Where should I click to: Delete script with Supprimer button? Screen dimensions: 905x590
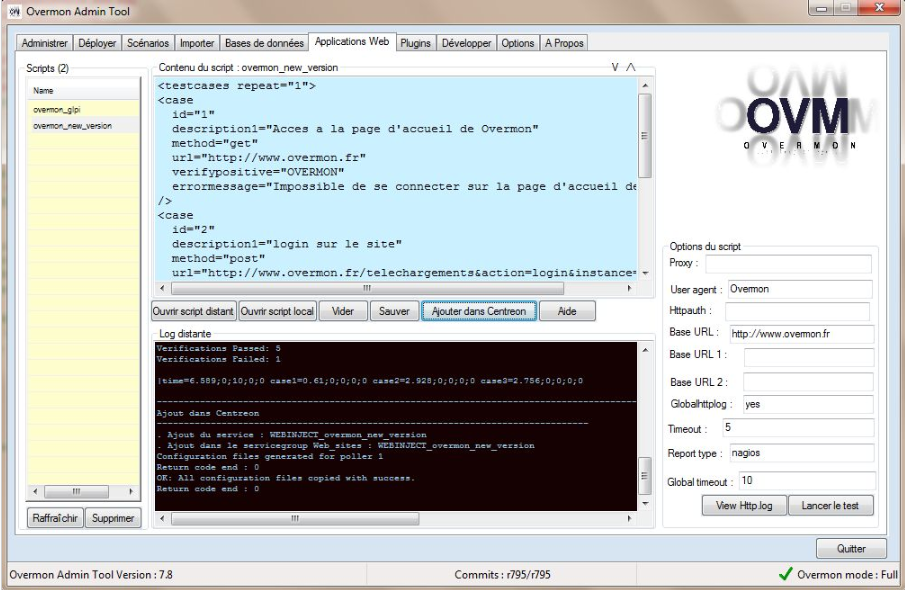click(x=113, y=519)
